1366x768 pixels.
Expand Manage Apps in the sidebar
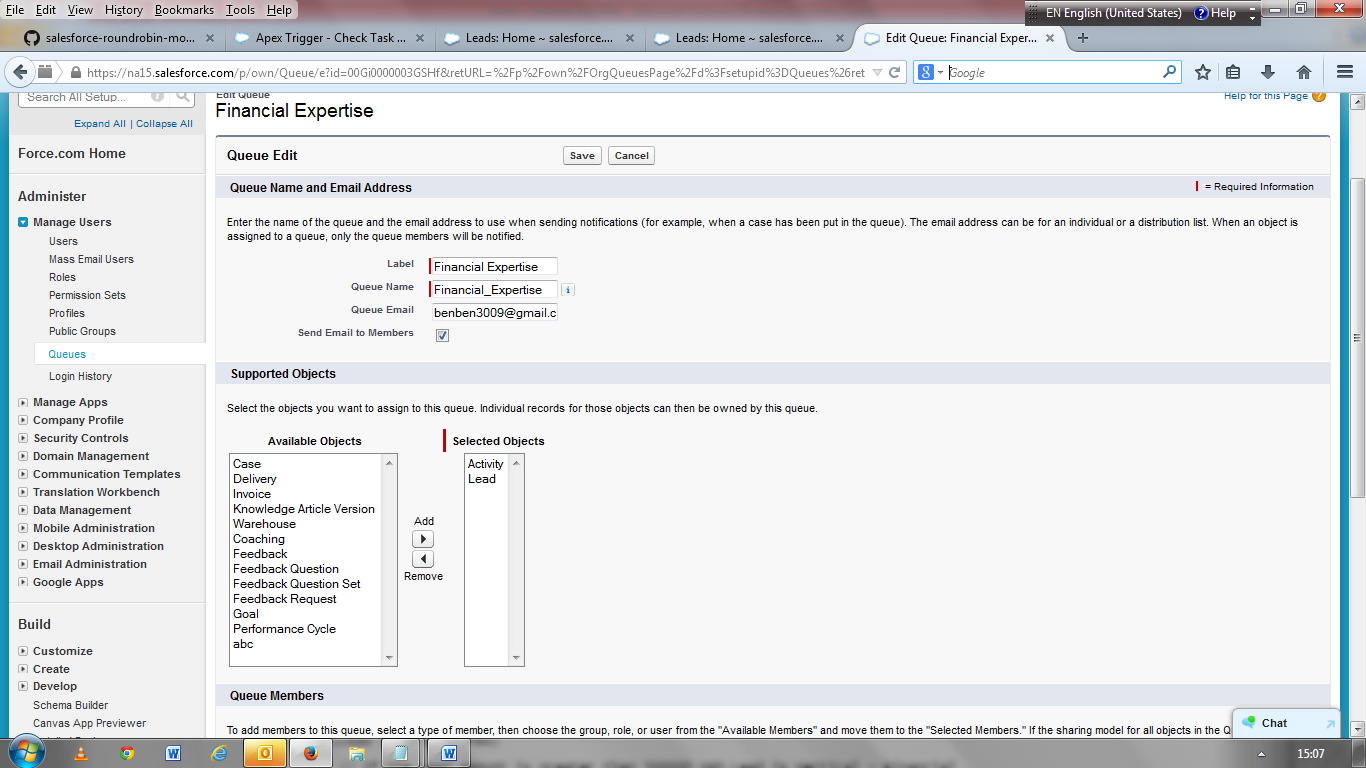pyautogui.click(x=23, y=402)
